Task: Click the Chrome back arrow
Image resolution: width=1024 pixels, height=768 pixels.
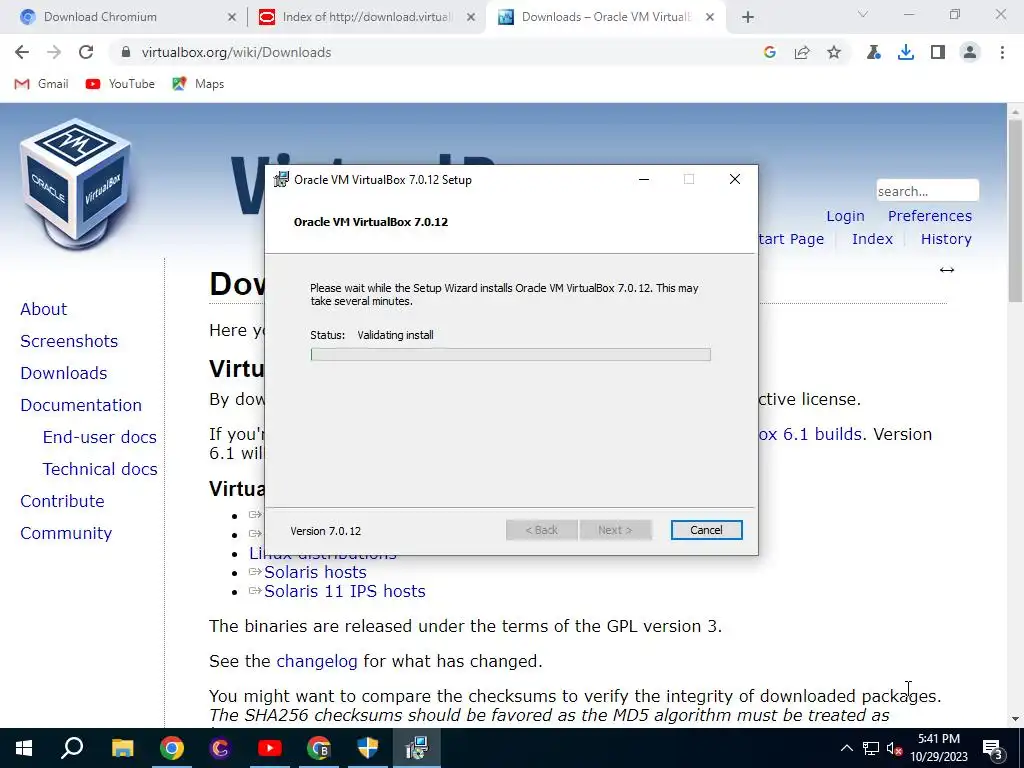Action: [22, 52]
